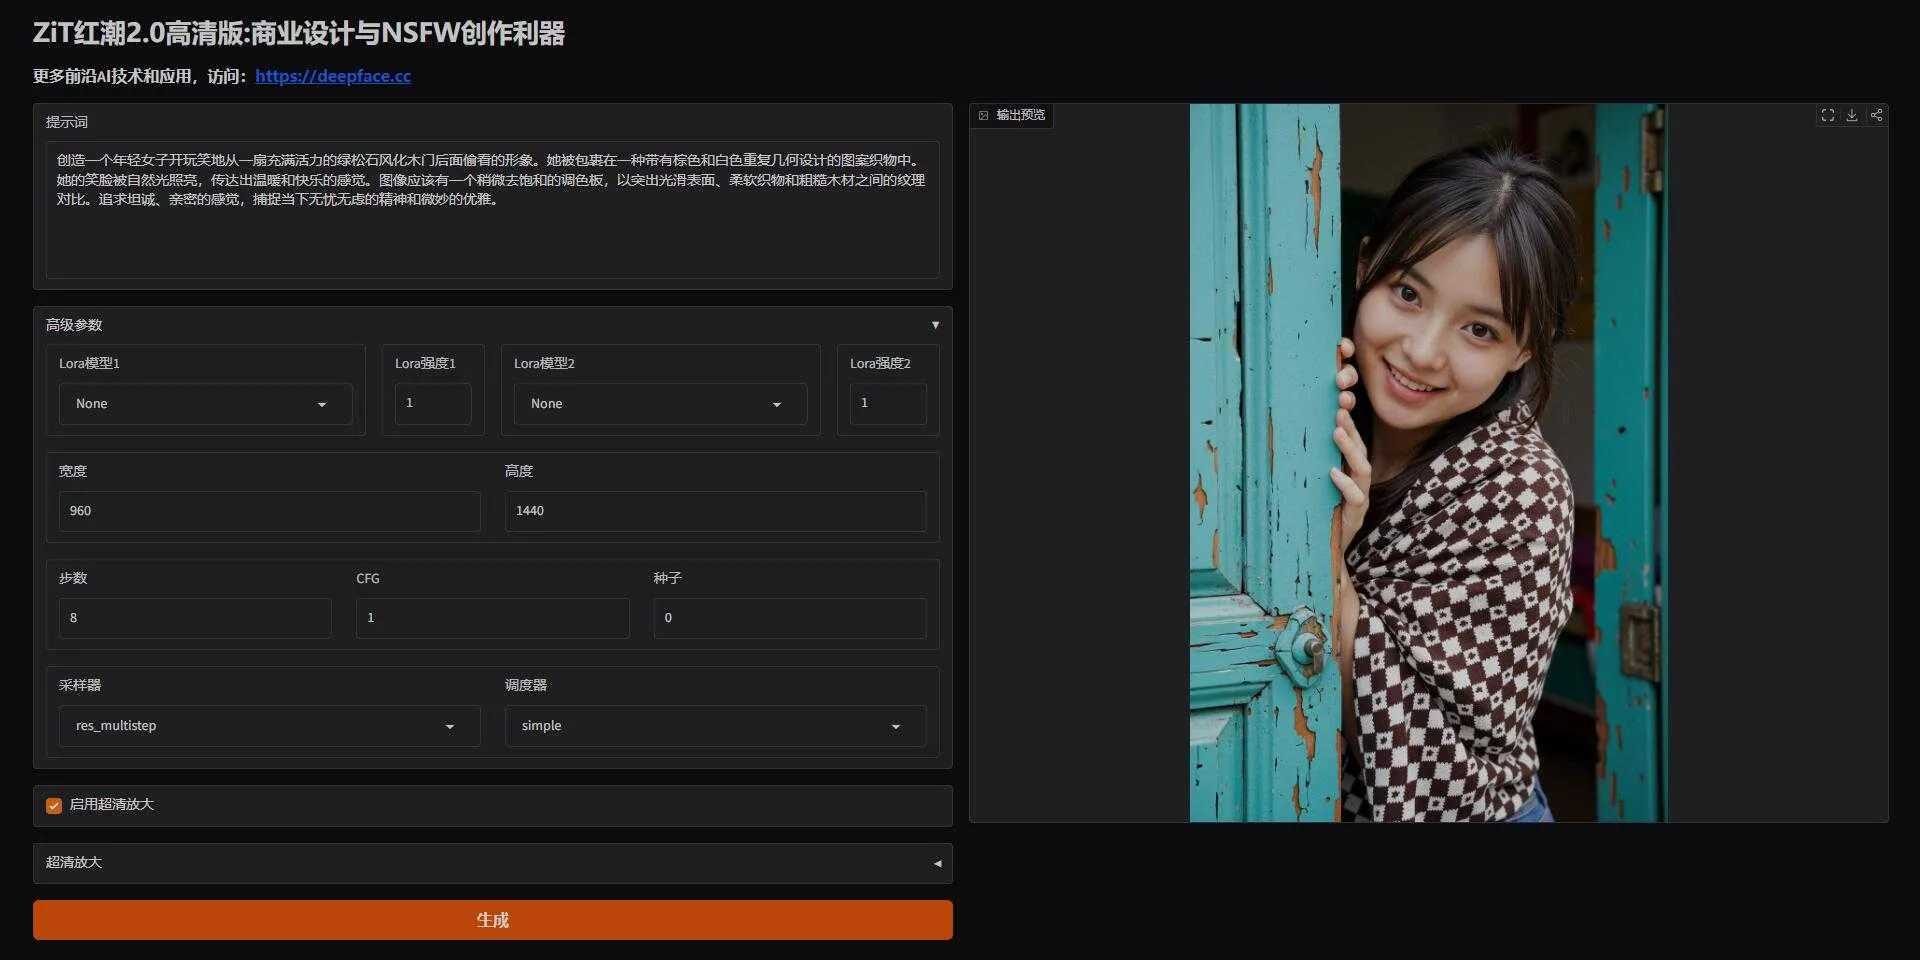Expand the 超清放大 section
This screenshot has width=1920, height=960.
pyautogui.click(x=492, y=863)
